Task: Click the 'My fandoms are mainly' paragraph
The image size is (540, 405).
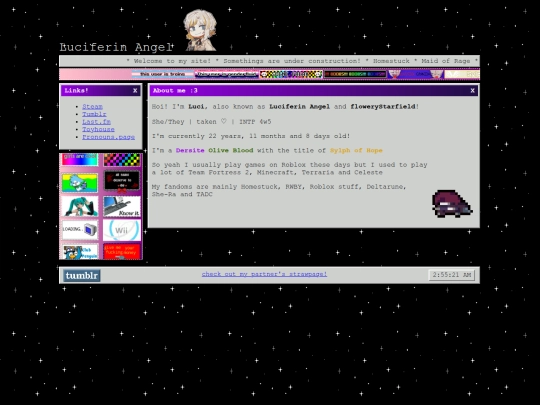Action: click(x=279, y=190)
